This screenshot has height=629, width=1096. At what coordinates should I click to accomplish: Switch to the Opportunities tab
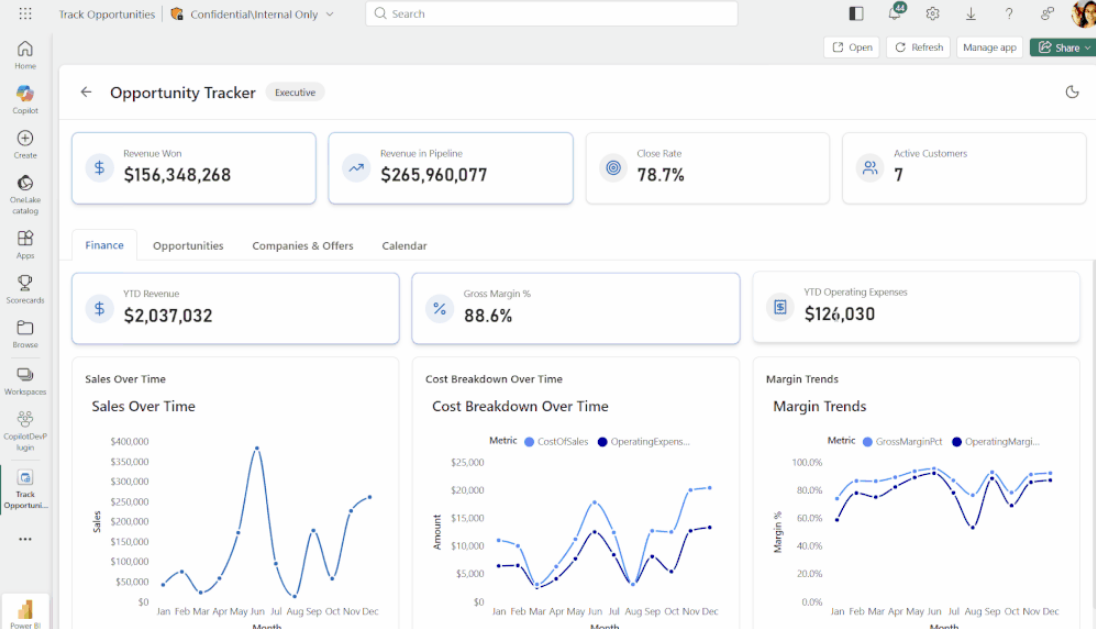point(188,246)
